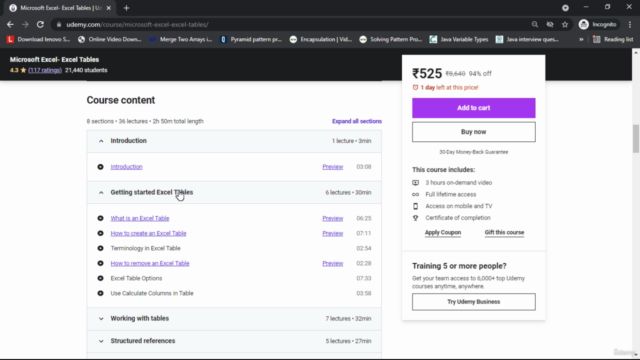Viewport: 640px width, 360px height.
Task: Click Expand all sections
Action: coord(357,121)
